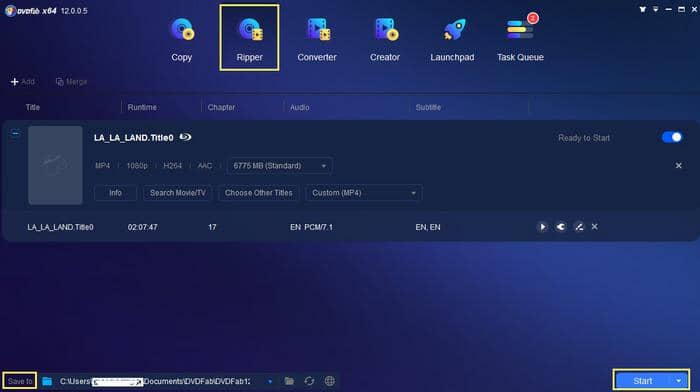Viewport: 700px width, 392px height.
Task: Click Choose Other Titles button
Action: click(x=258, y=193)
